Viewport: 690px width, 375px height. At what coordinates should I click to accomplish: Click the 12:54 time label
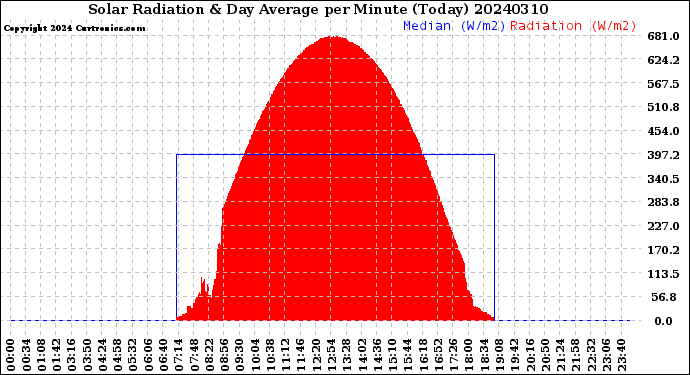pos(332,355)
